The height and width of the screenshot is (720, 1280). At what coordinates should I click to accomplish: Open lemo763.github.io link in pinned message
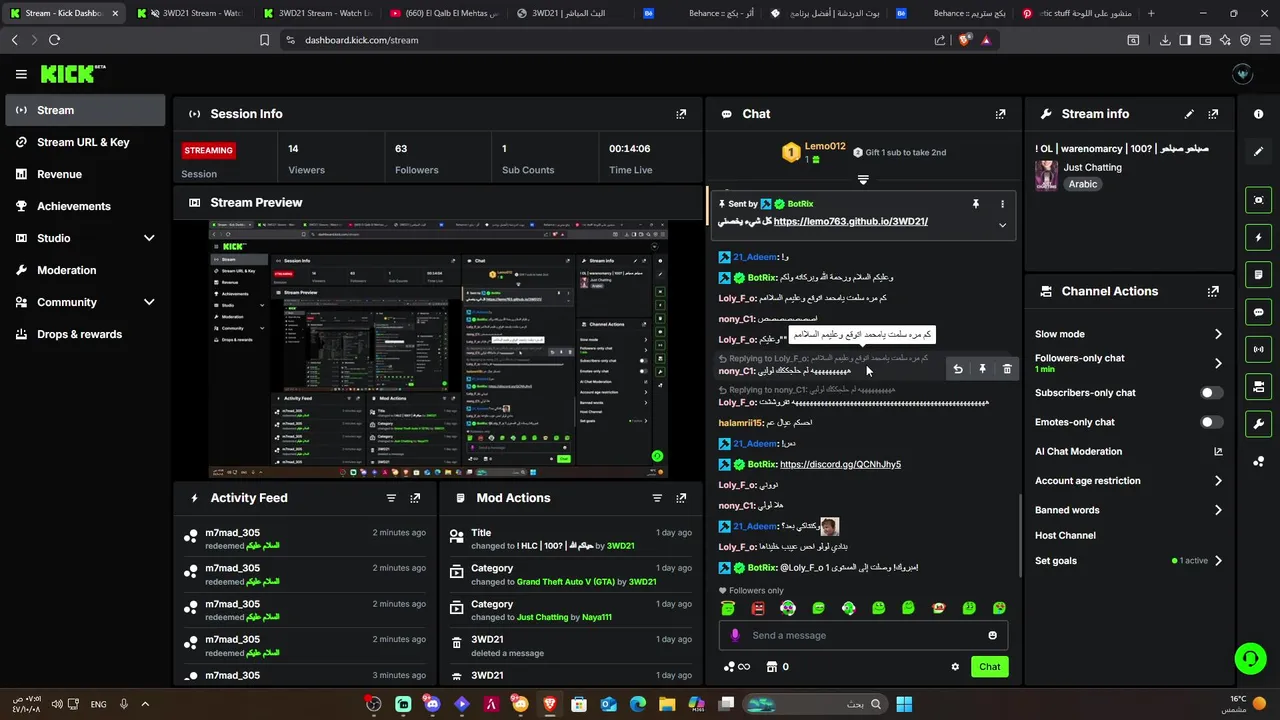[851, 221]
